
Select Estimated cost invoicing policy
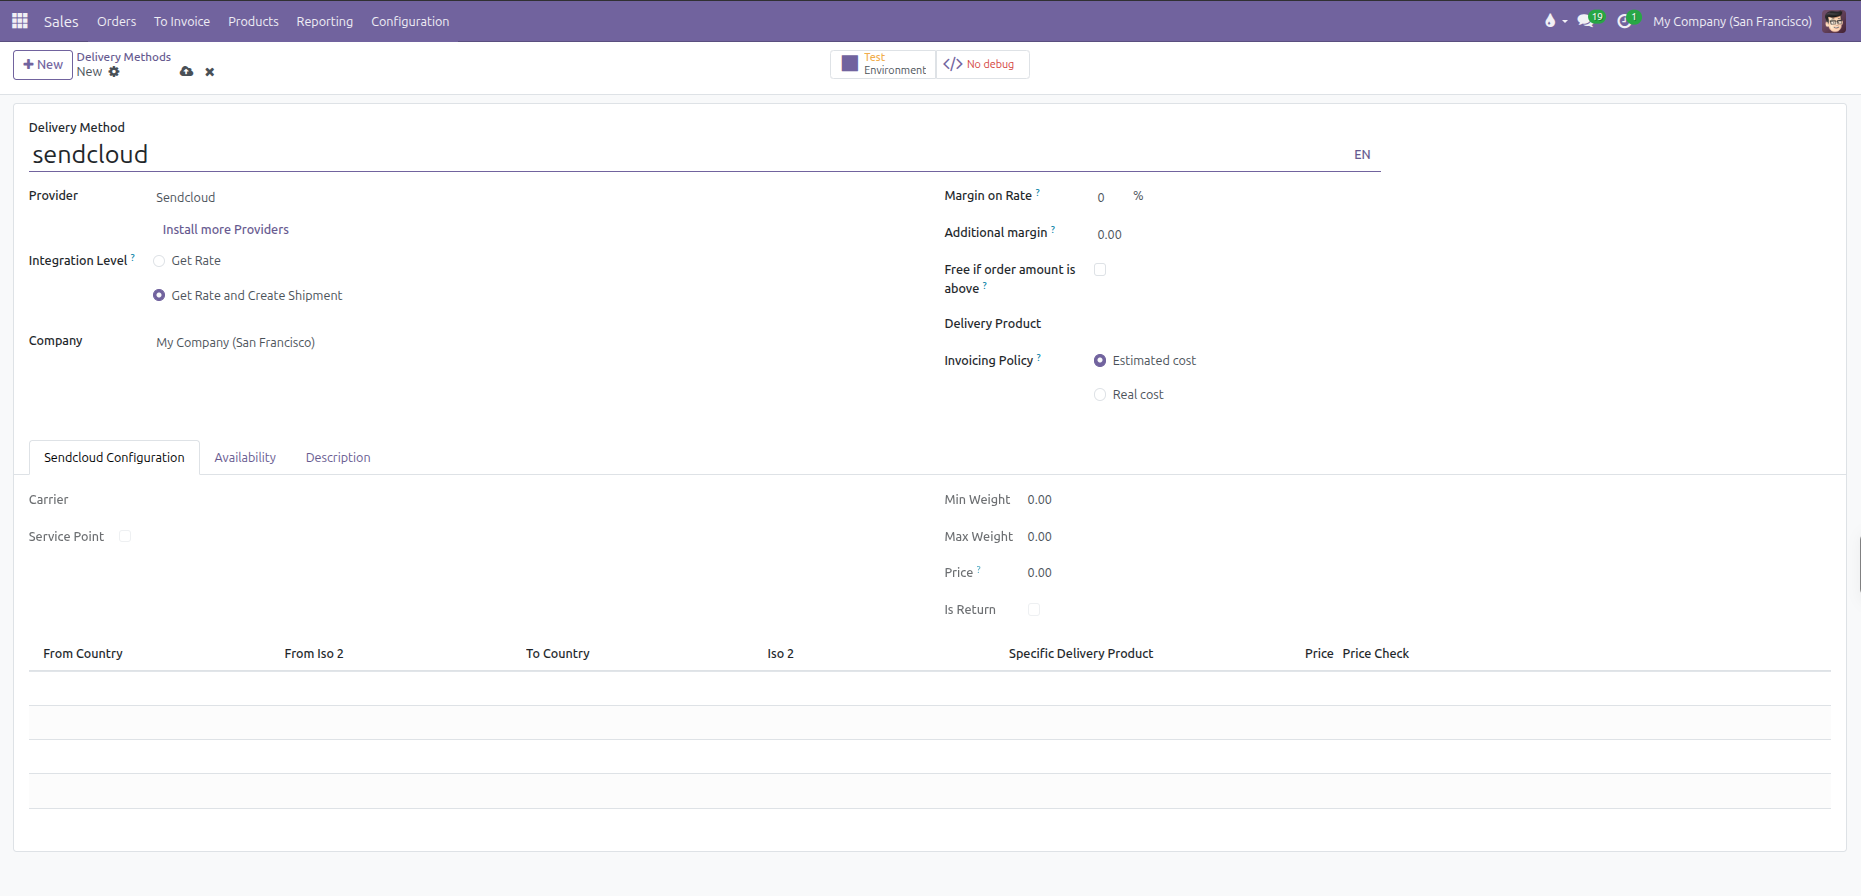coord(1100,361)
